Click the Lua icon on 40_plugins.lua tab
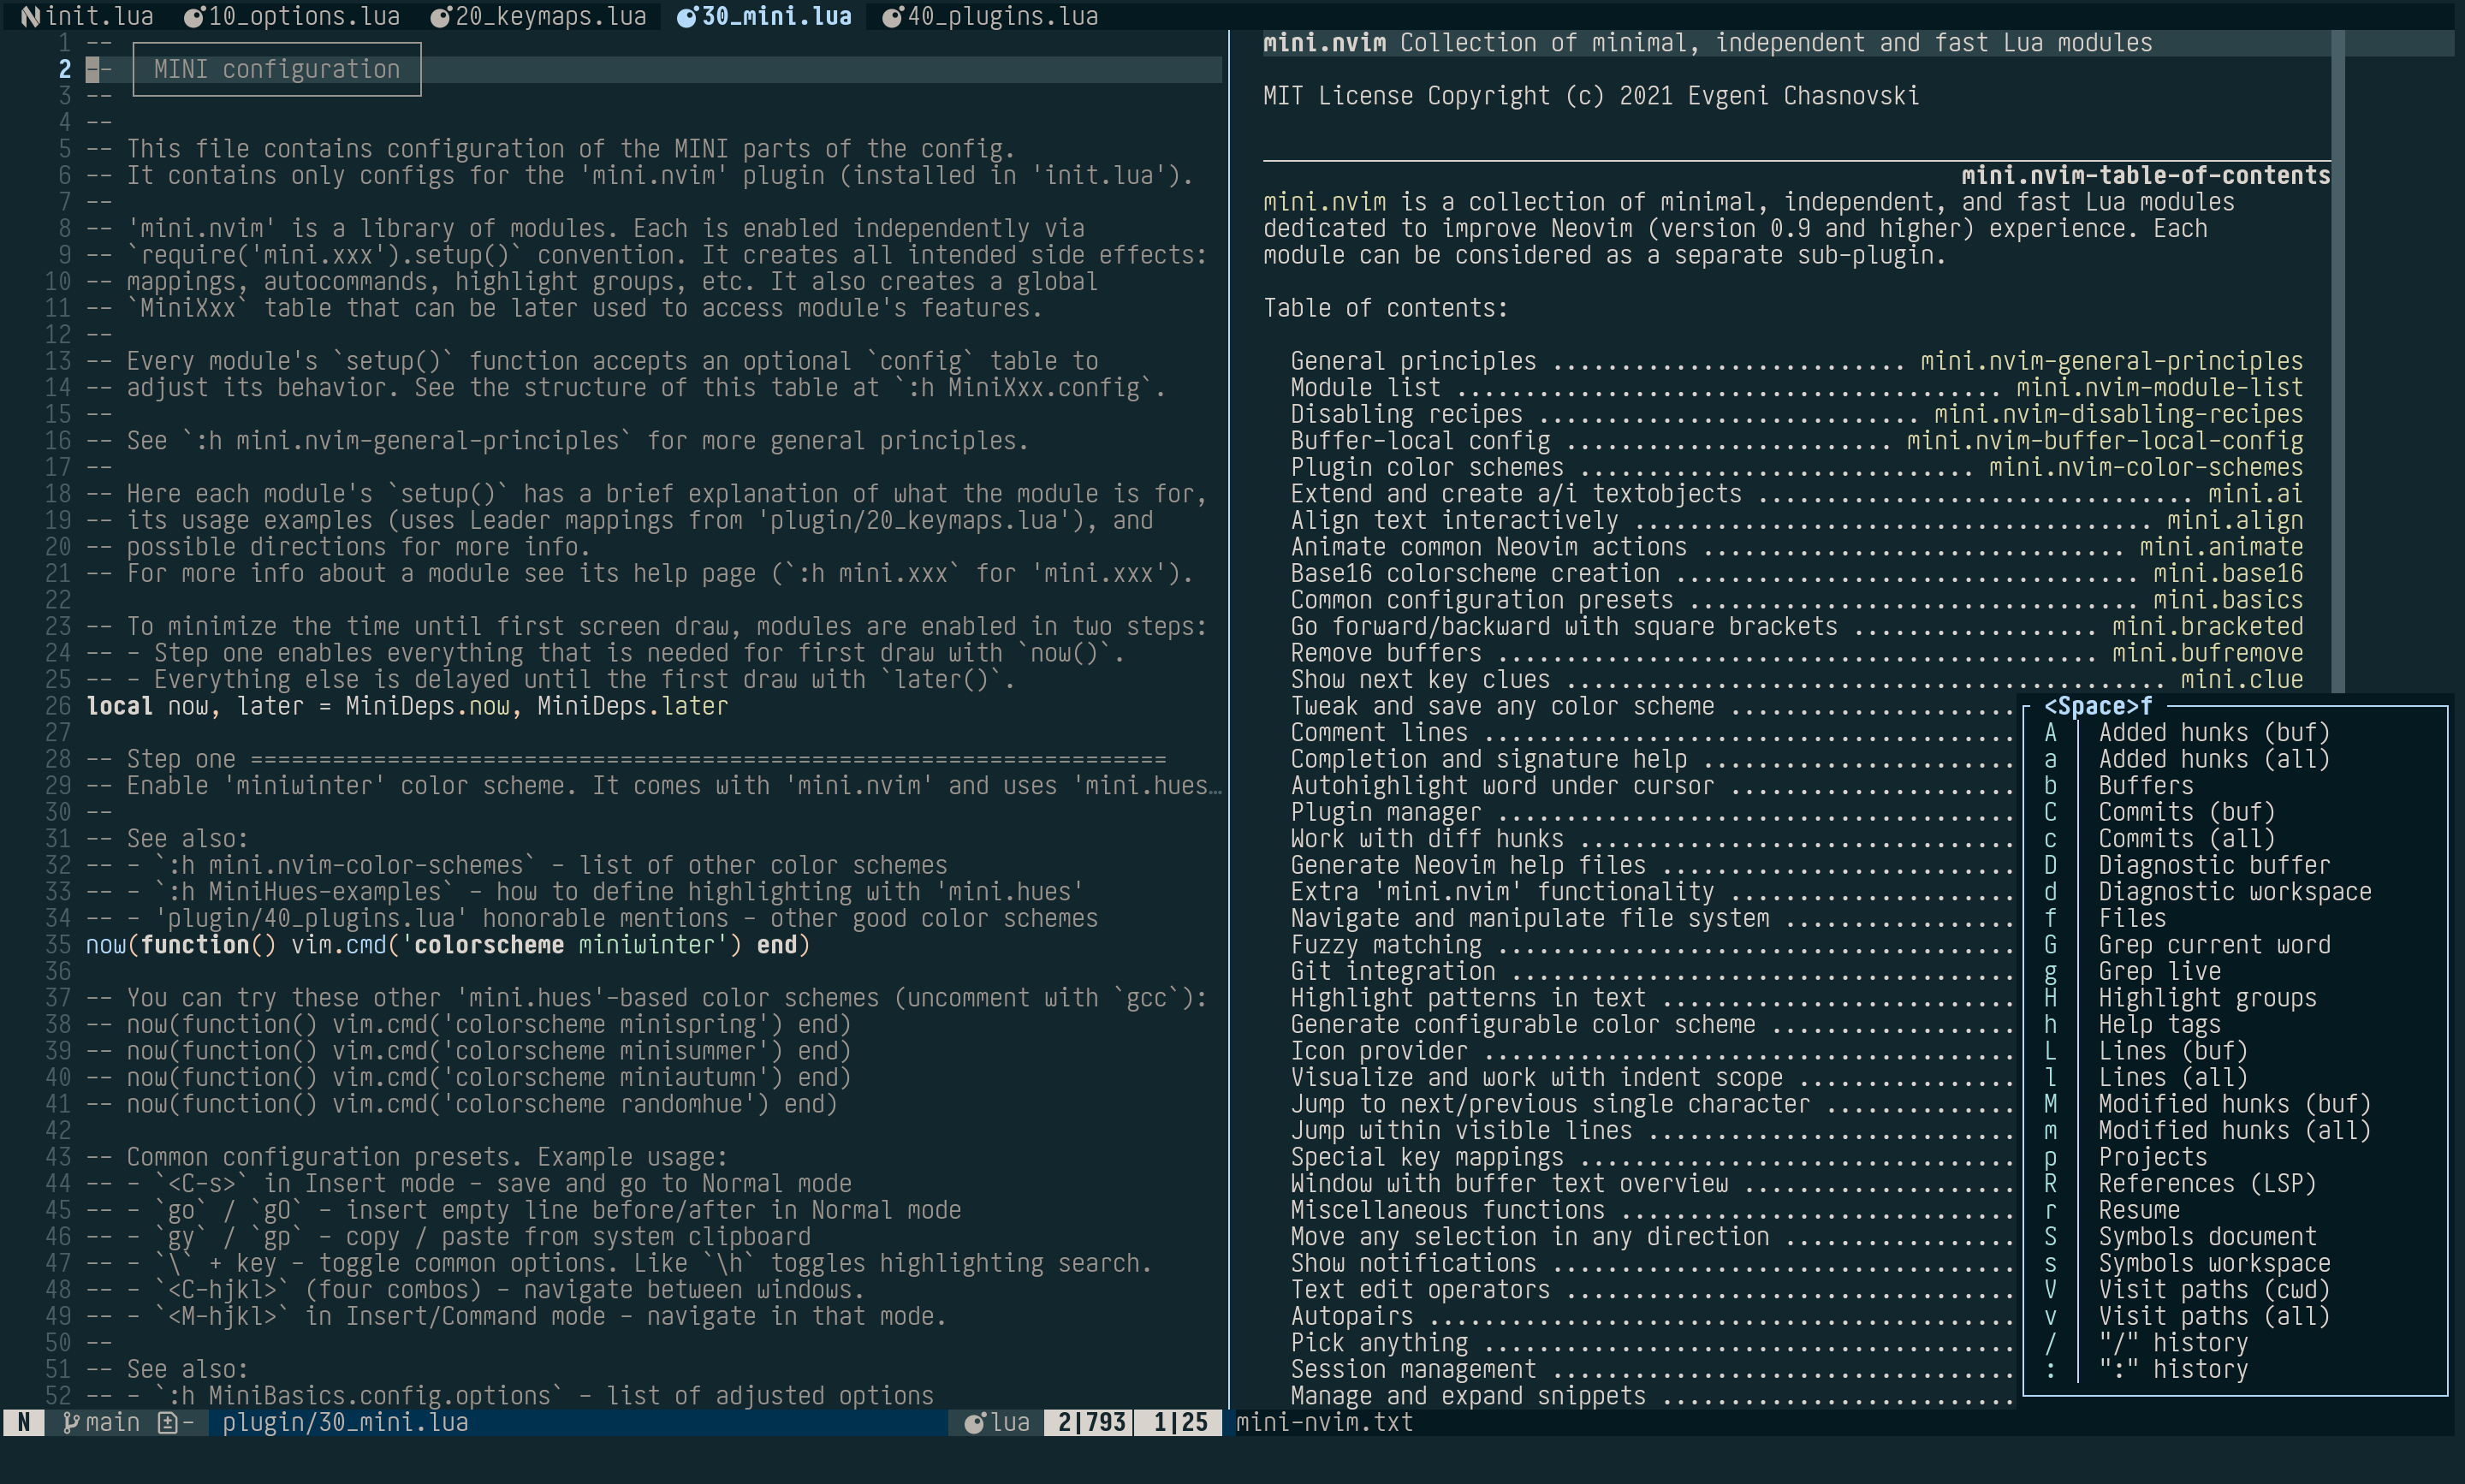 click(x=893, y=16)
